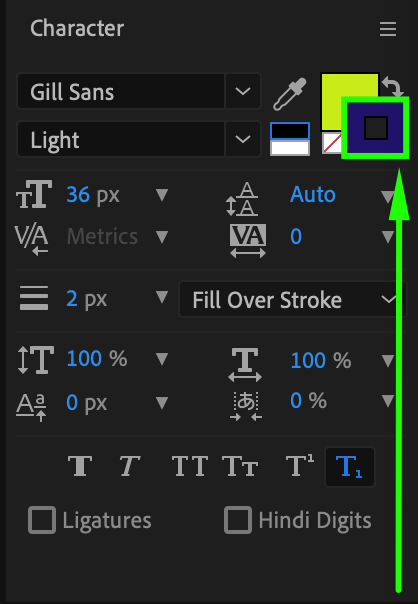Set colors to black and white swatch
The height and width of the screenshot is (604, 418).
point(290,139)
